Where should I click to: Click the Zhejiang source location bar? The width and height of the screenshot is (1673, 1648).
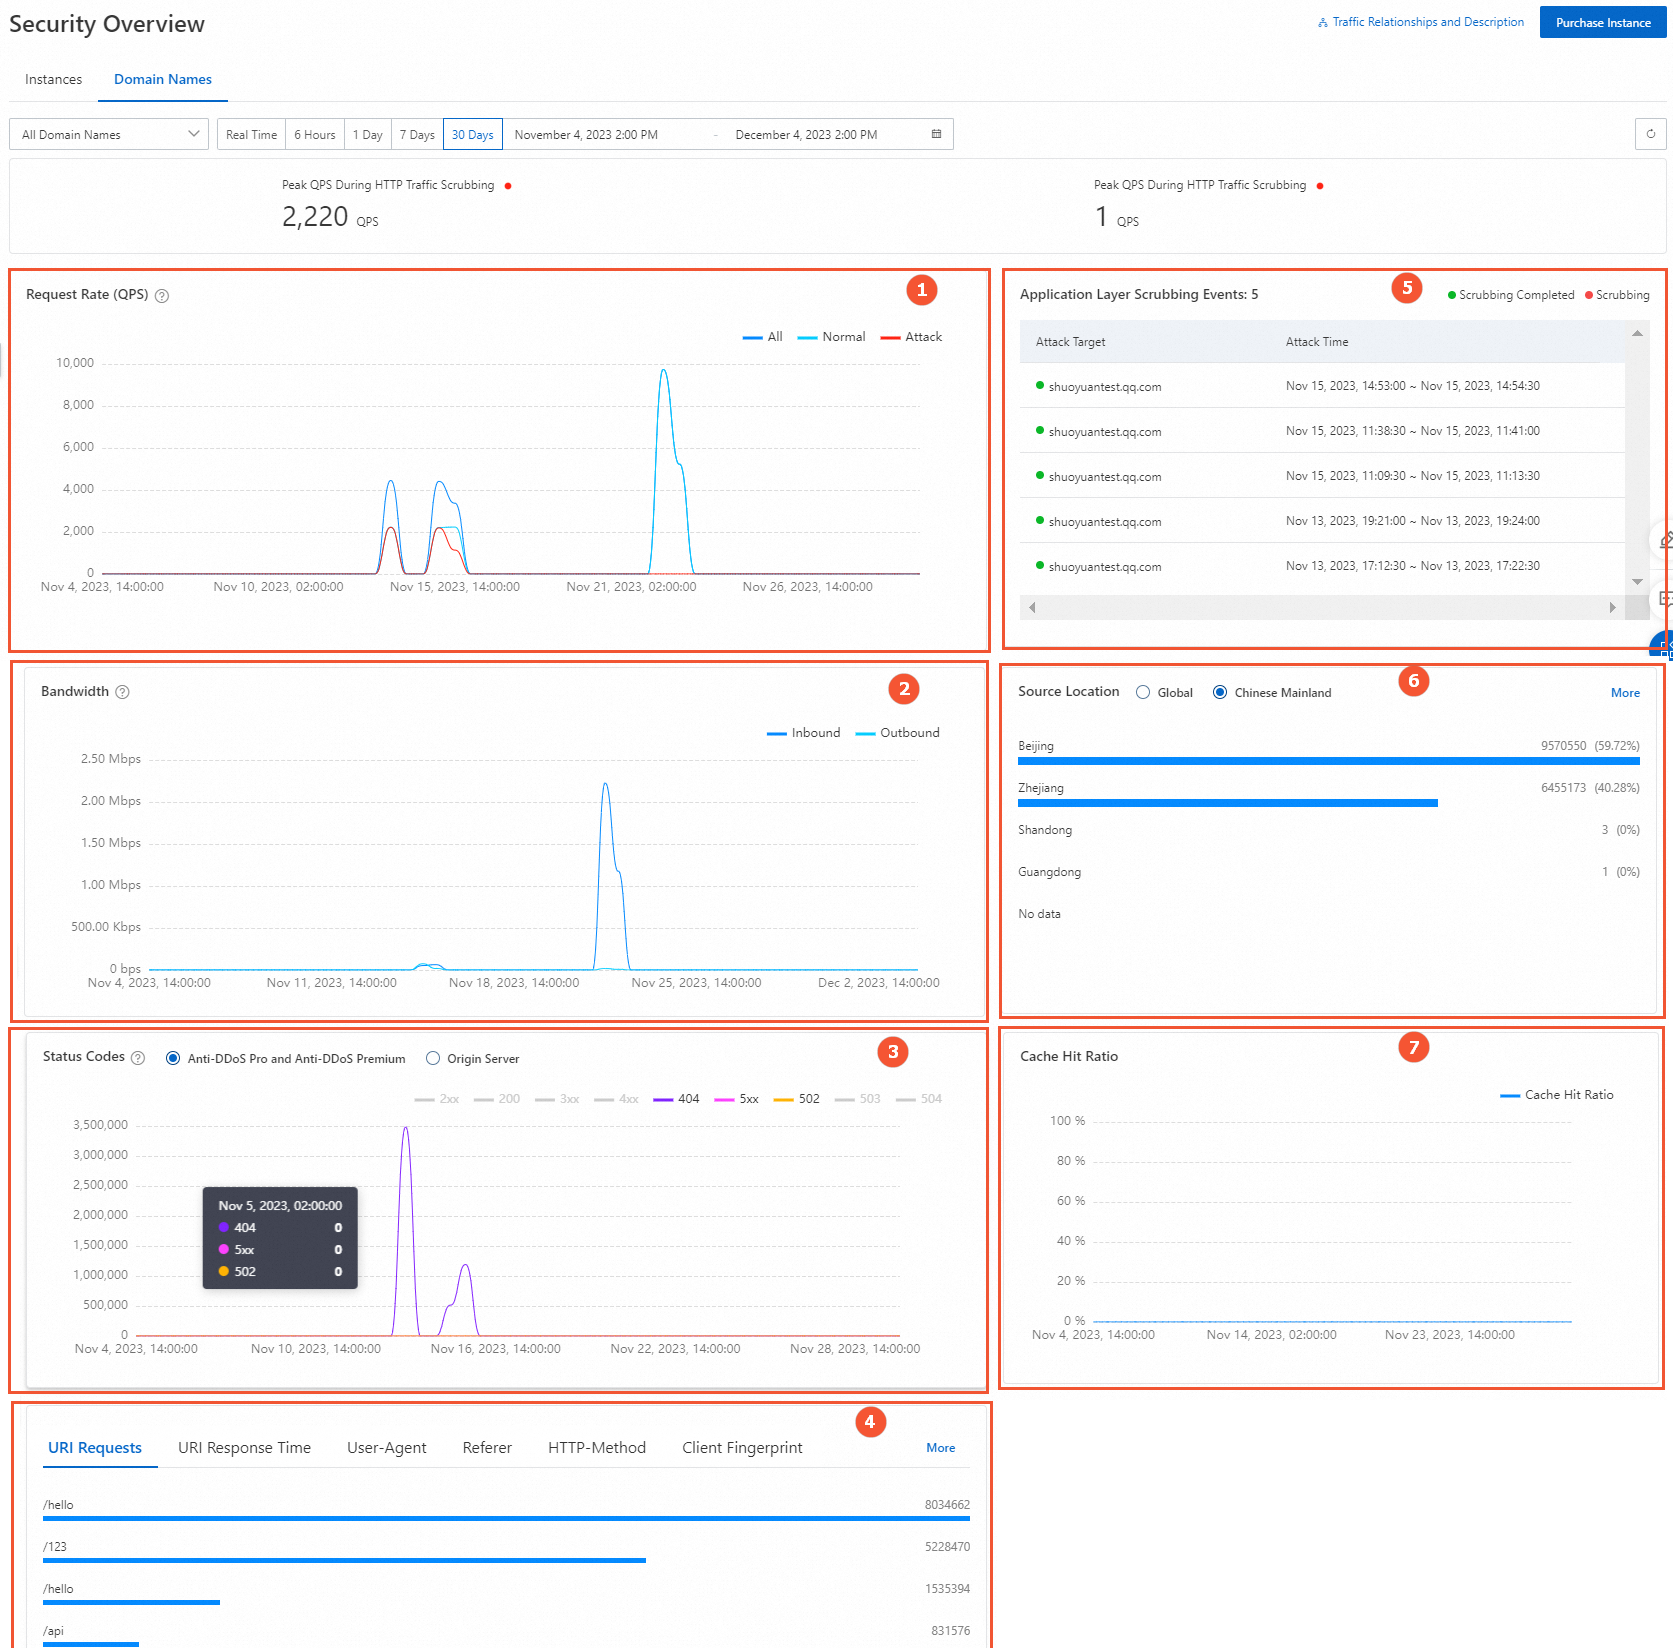tap(1228, 803)
